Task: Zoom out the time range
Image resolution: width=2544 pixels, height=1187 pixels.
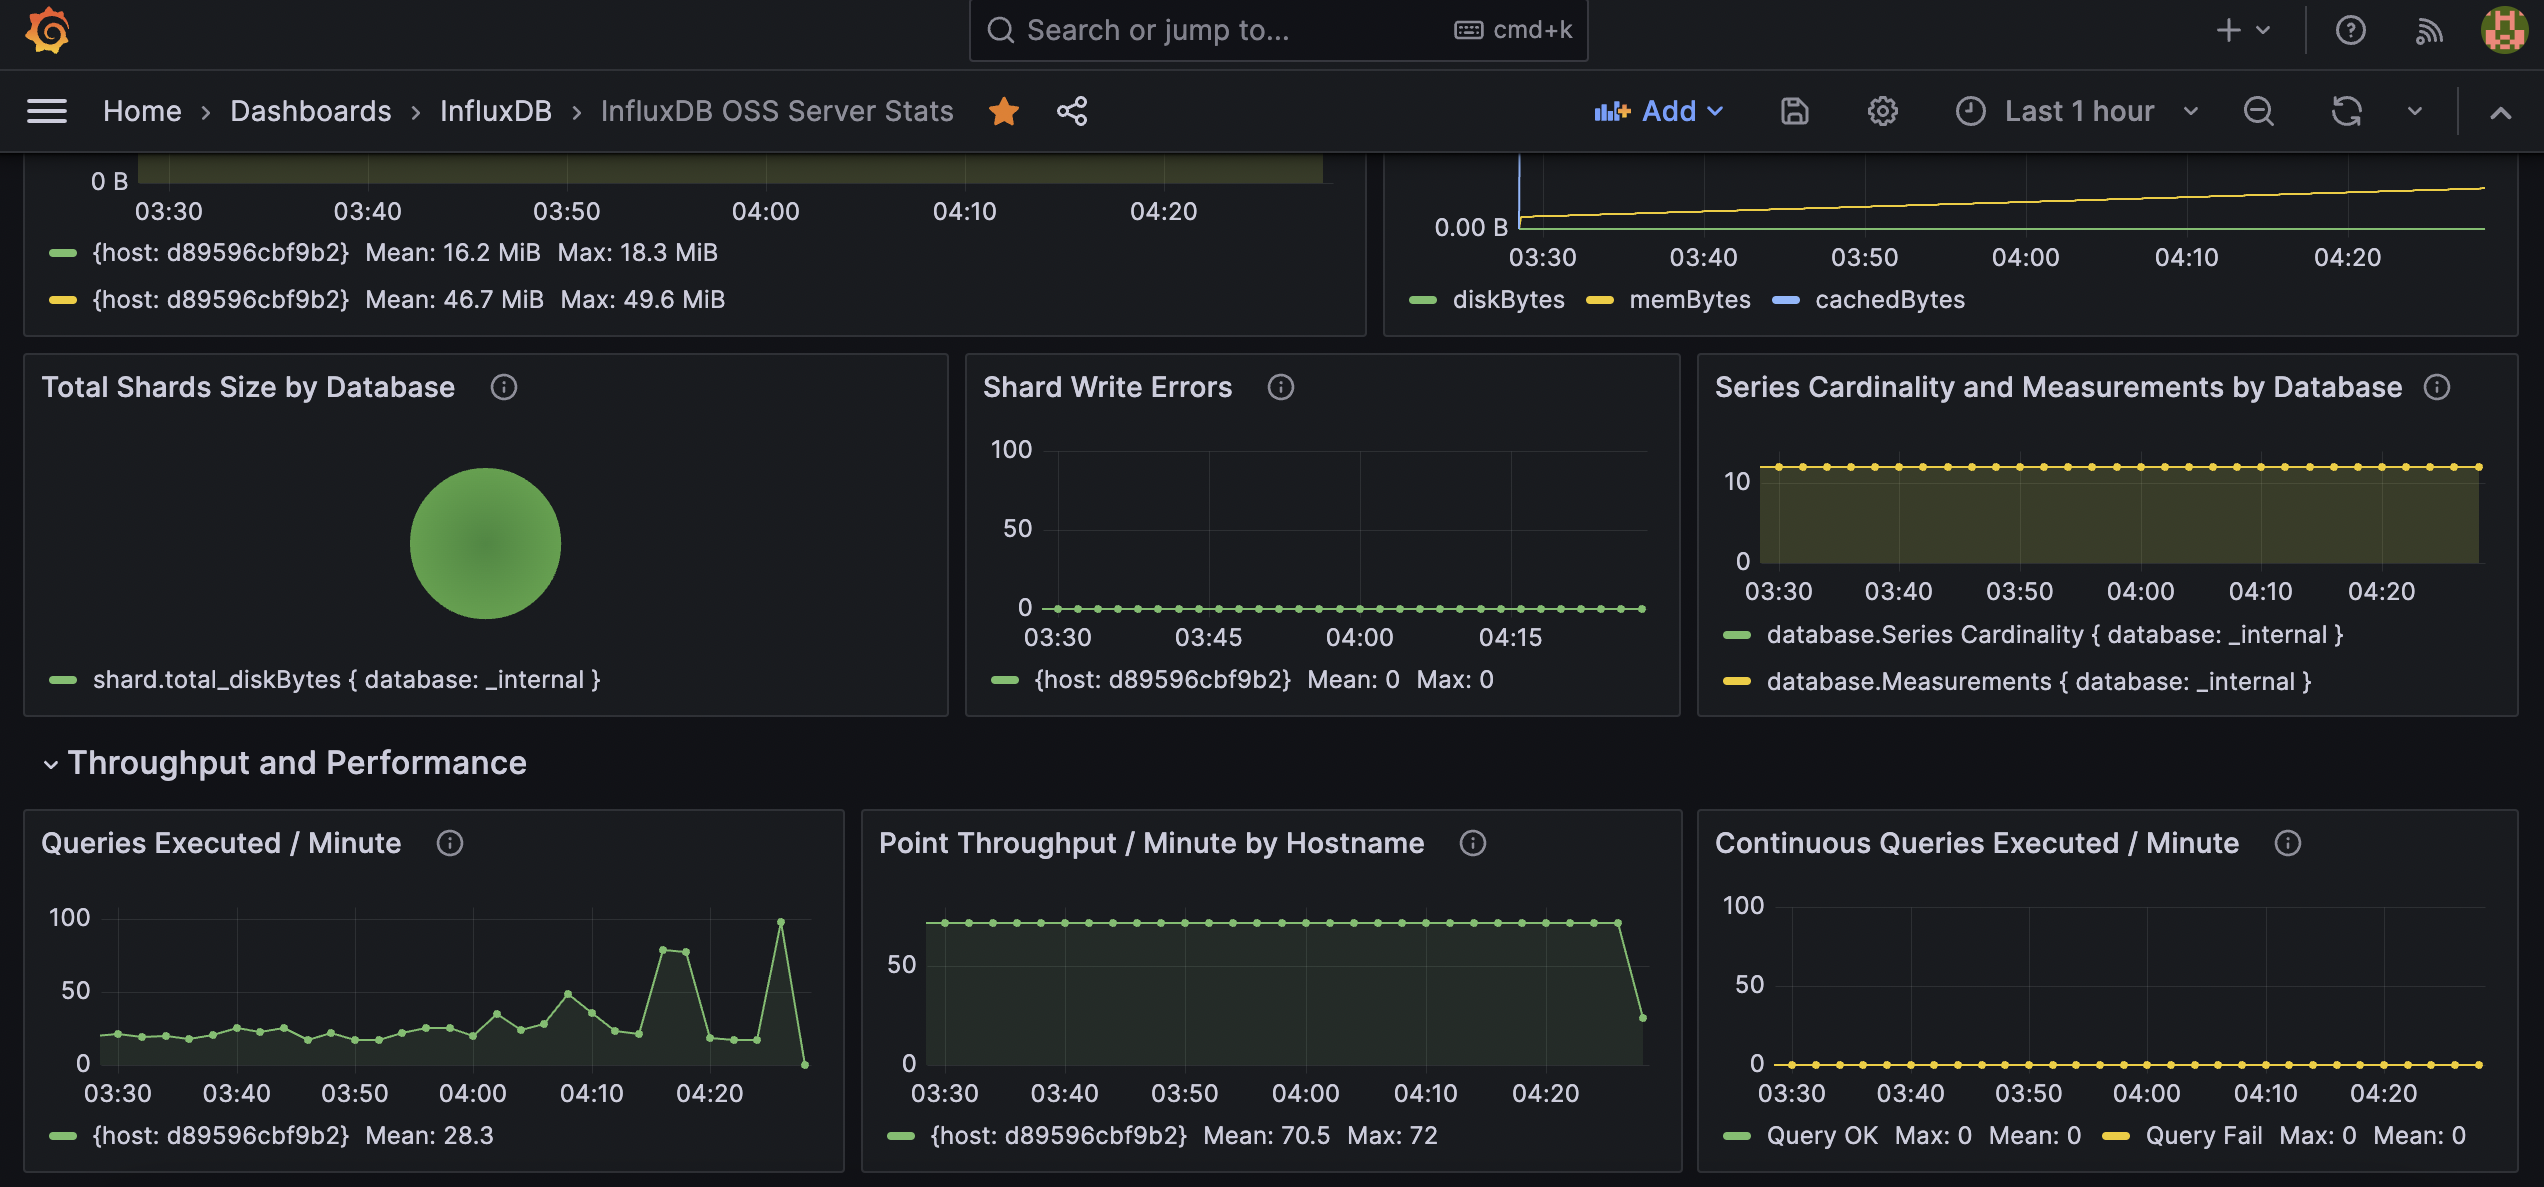Action: (x=2258, y=111)
